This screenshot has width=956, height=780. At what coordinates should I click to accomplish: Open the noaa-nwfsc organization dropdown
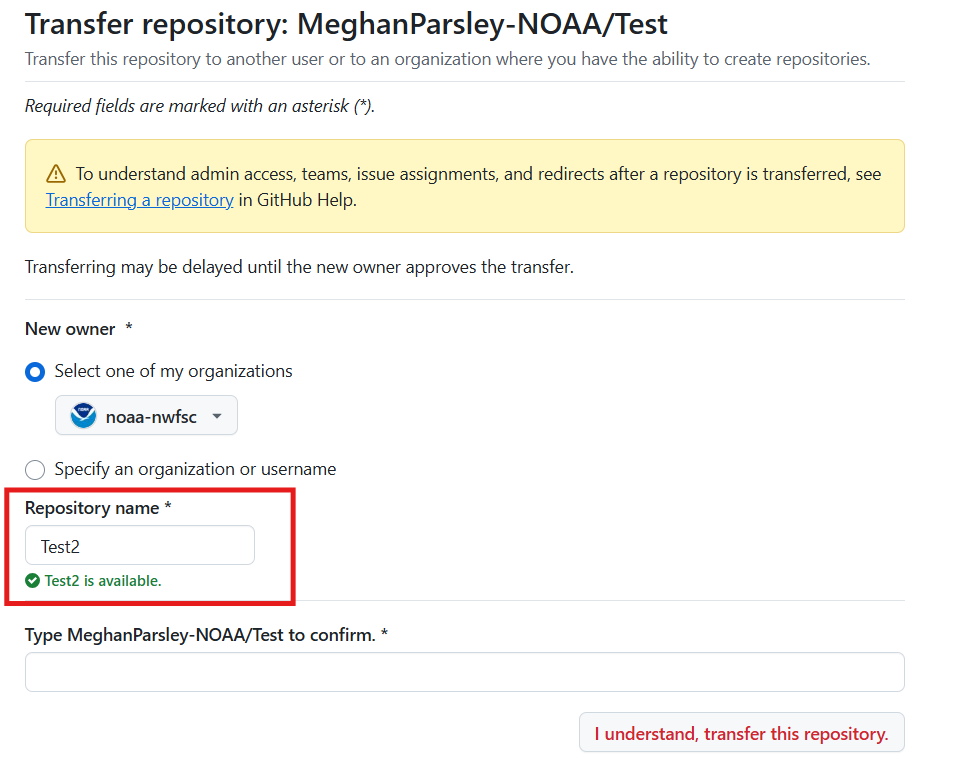click(146, 415)
